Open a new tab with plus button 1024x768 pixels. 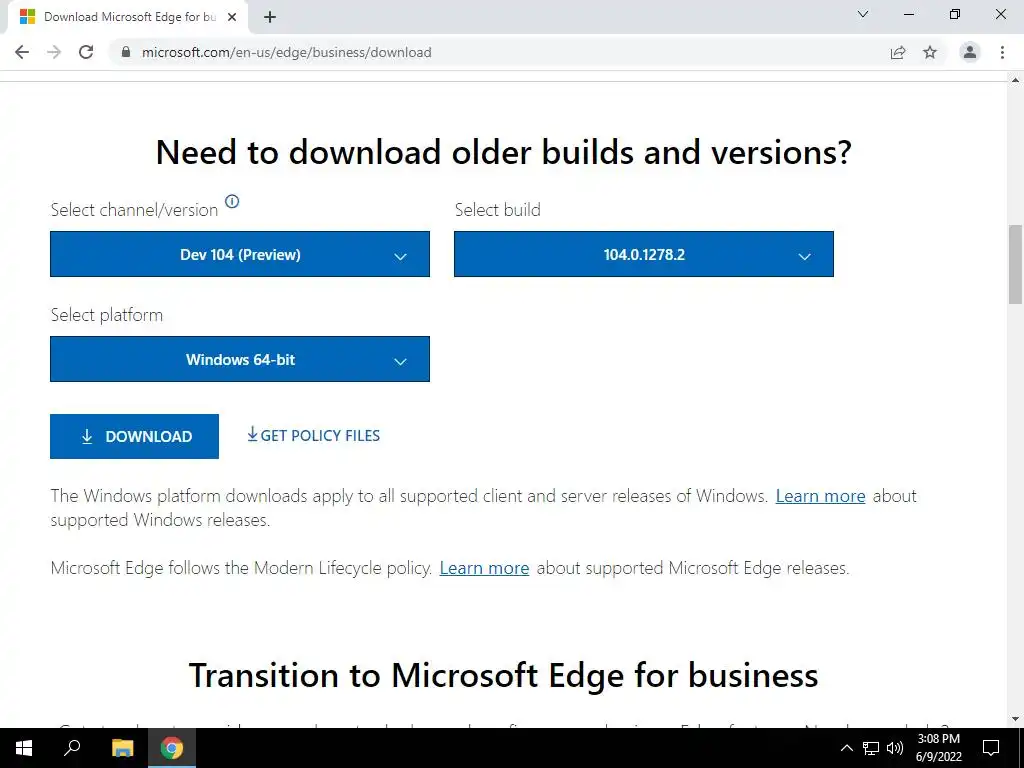pyautogui.click(x=270, y=17)
